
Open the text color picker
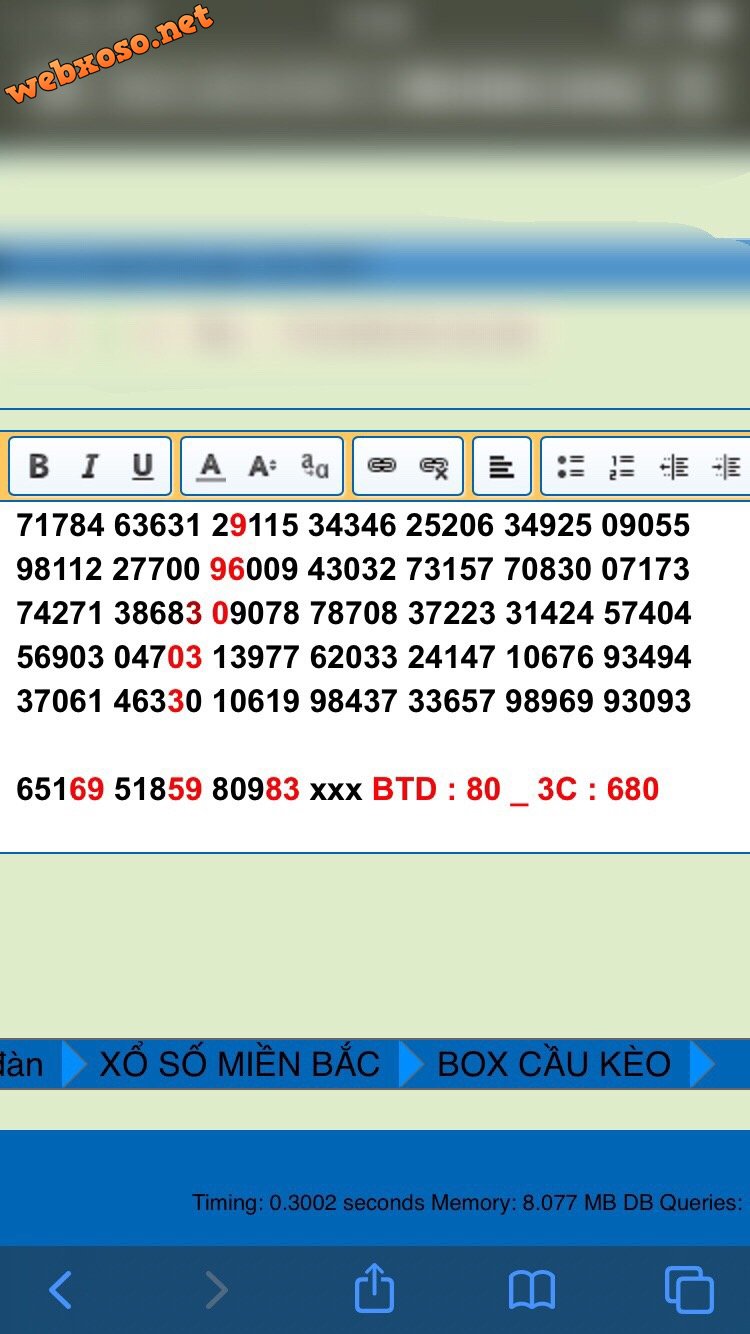click(210, 466)
